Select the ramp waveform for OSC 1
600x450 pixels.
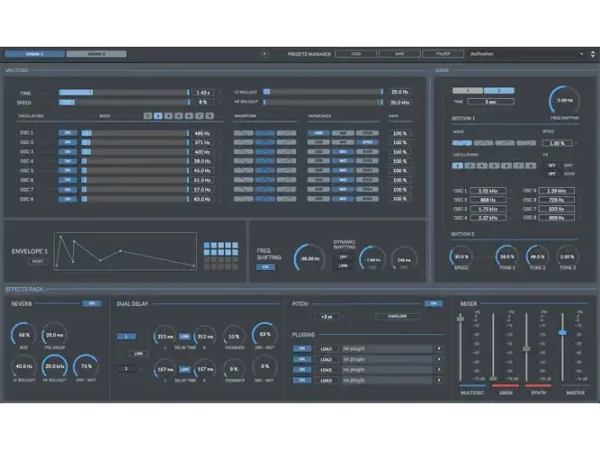pyautogui.click(x=286, y=133)
